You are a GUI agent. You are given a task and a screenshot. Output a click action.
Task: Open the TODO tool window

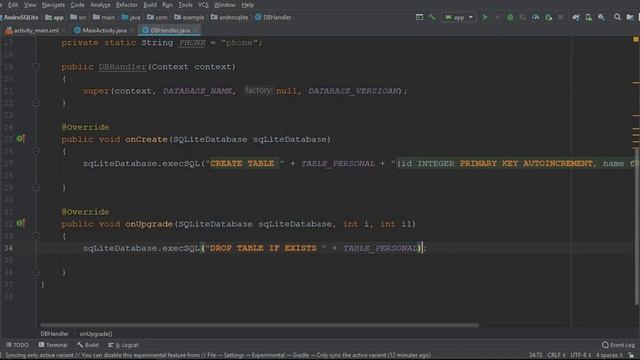17,345
